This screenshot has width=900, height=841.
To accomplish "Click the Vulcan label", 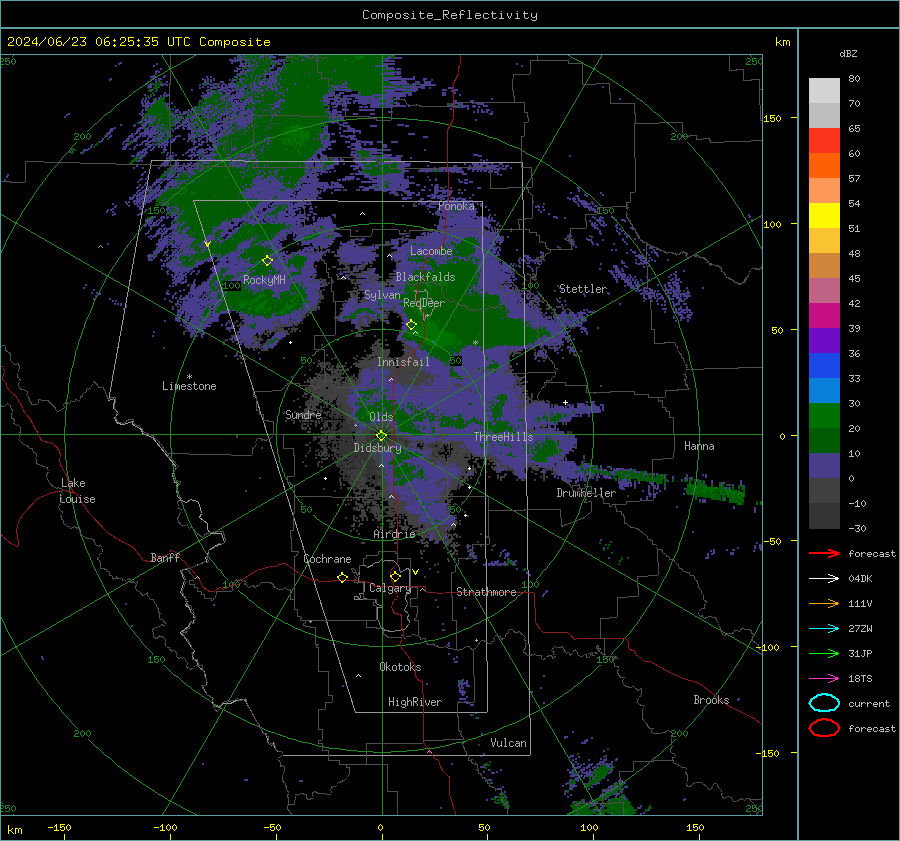I will coord(509,743).
